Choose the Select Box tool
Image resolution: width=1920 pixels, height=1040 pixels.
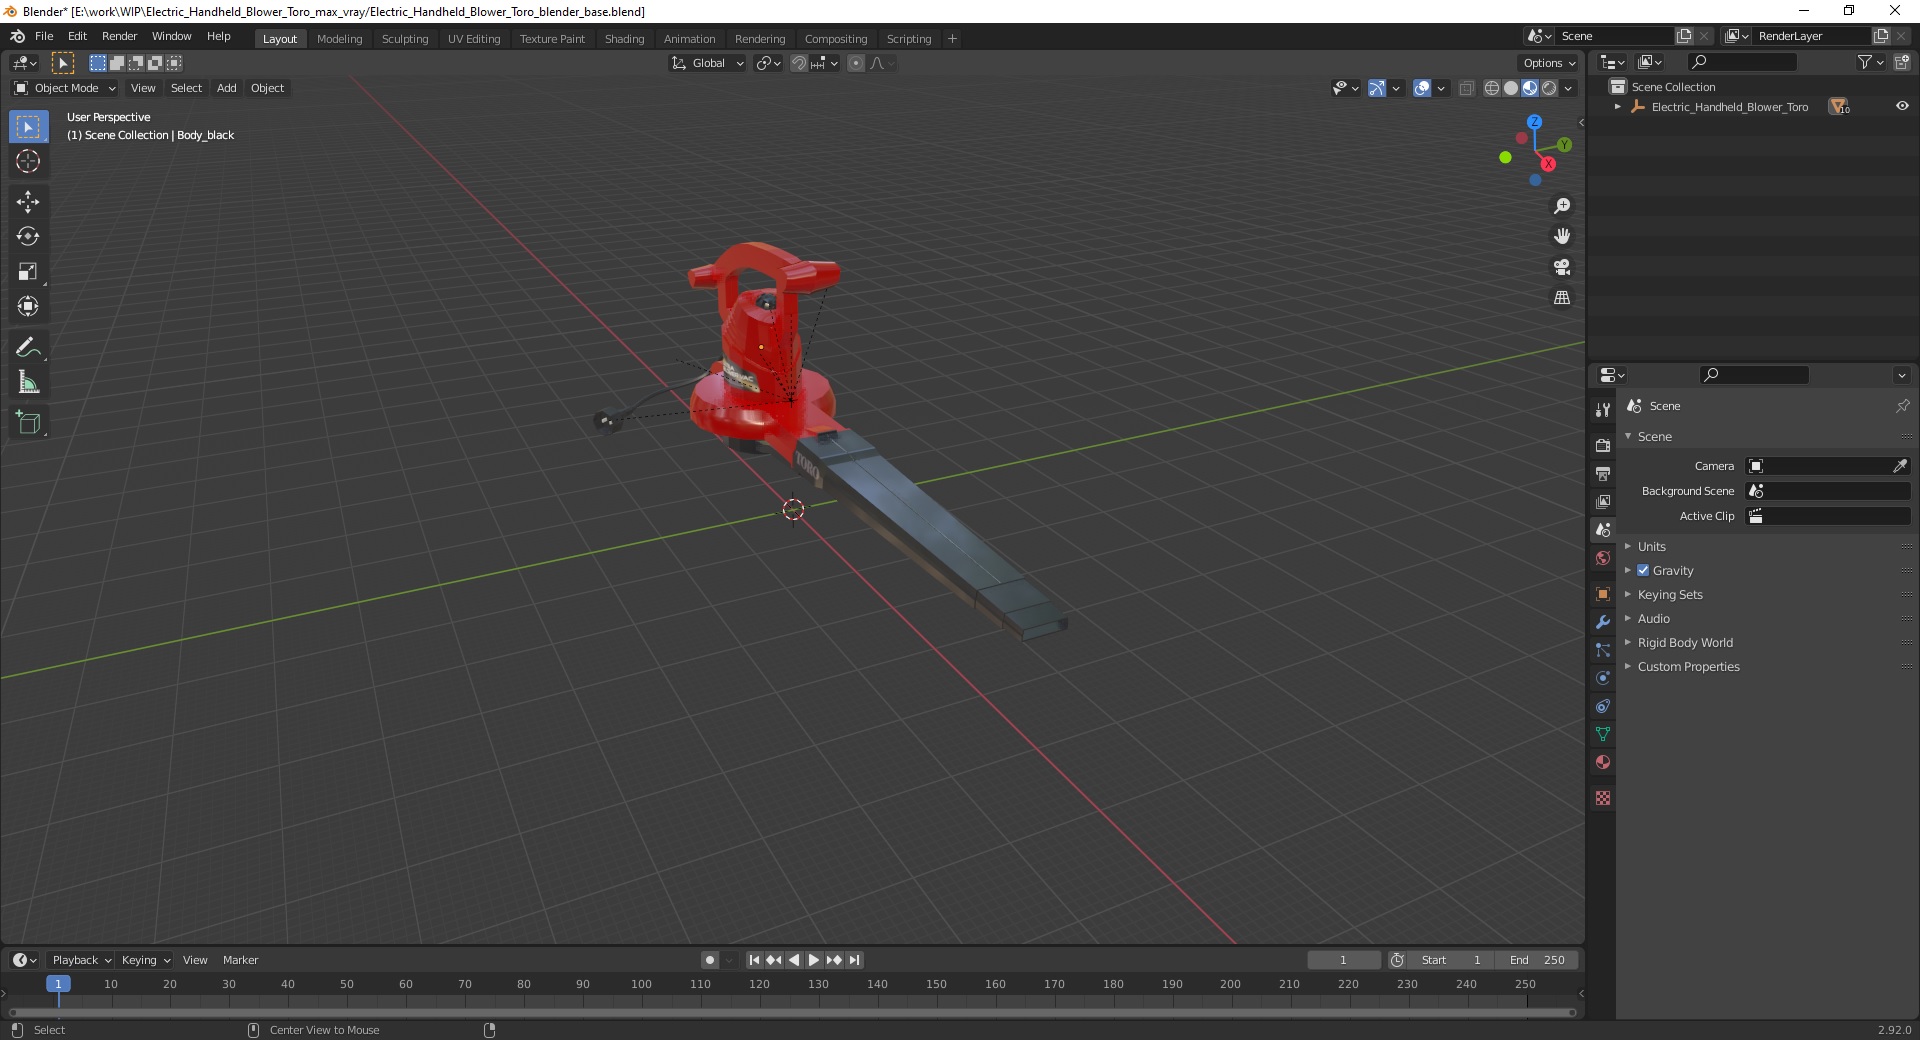coord(28,127)
